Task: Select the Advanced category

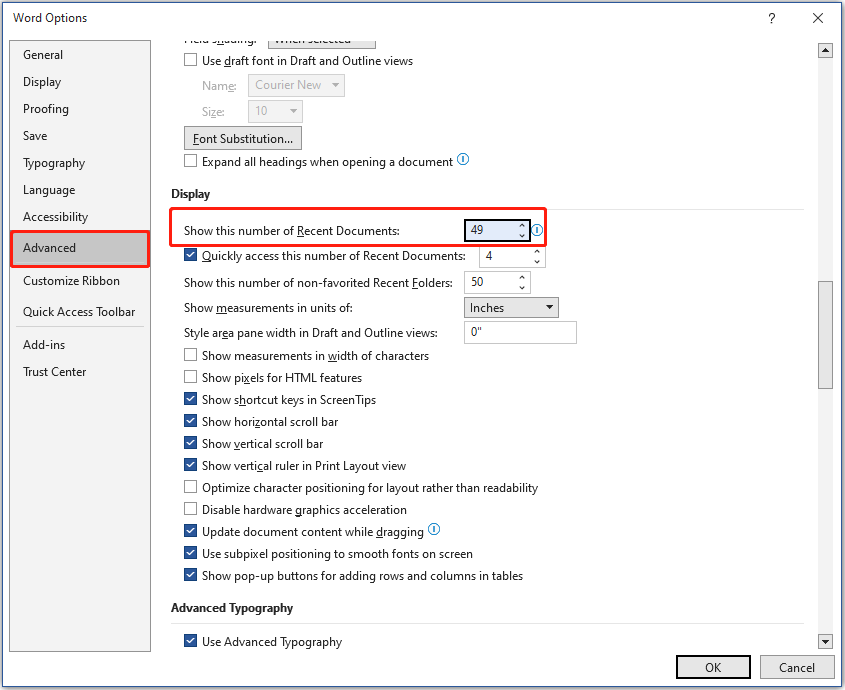Action: (x=80, y=248)
